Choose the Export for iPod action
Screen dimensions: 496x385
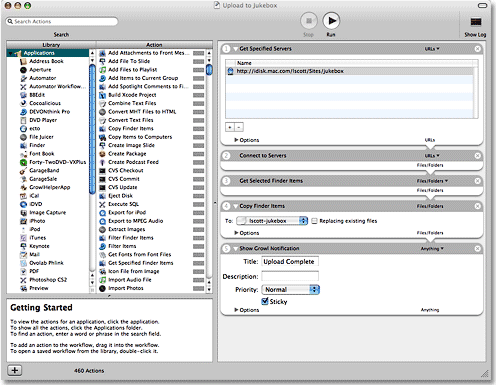[x=127, y=212]
